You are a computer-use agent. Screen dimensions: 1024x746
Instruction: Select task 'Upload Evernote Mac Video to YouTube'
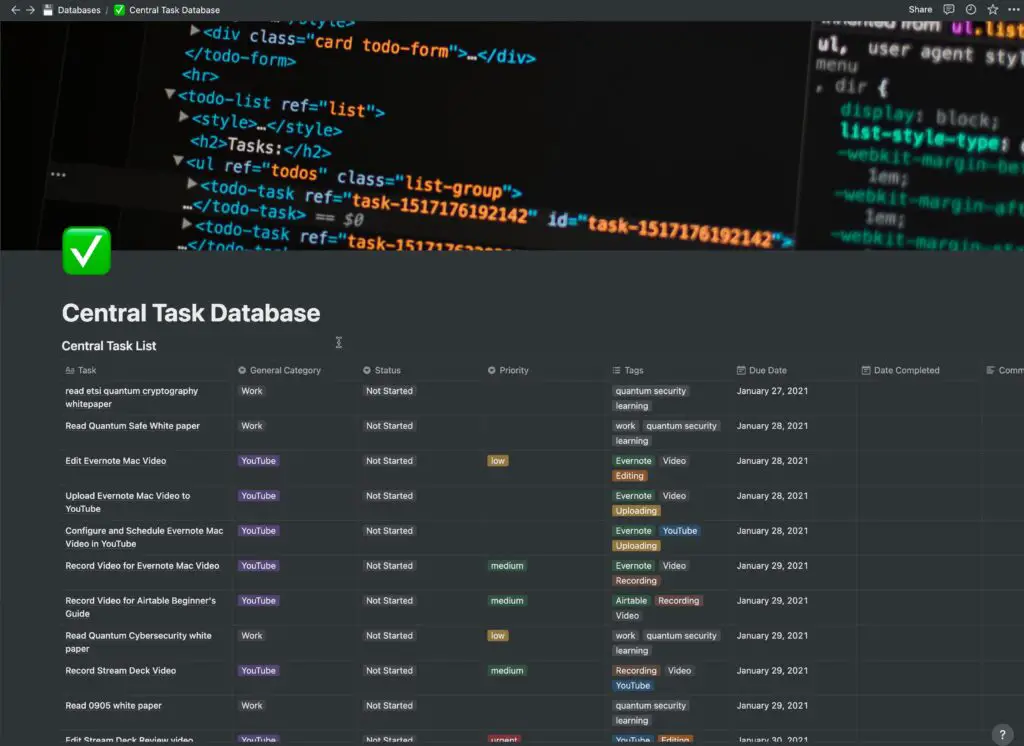coord(127,502)
